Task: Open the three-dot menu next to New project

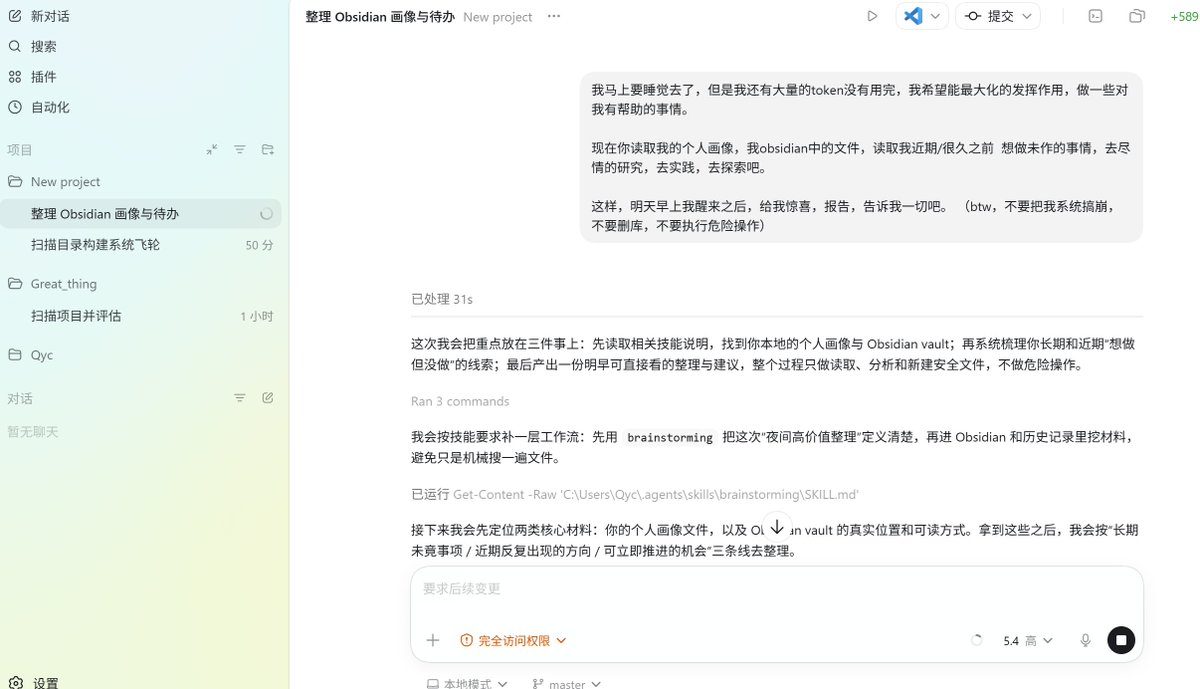Action: (x=554, y=16)
